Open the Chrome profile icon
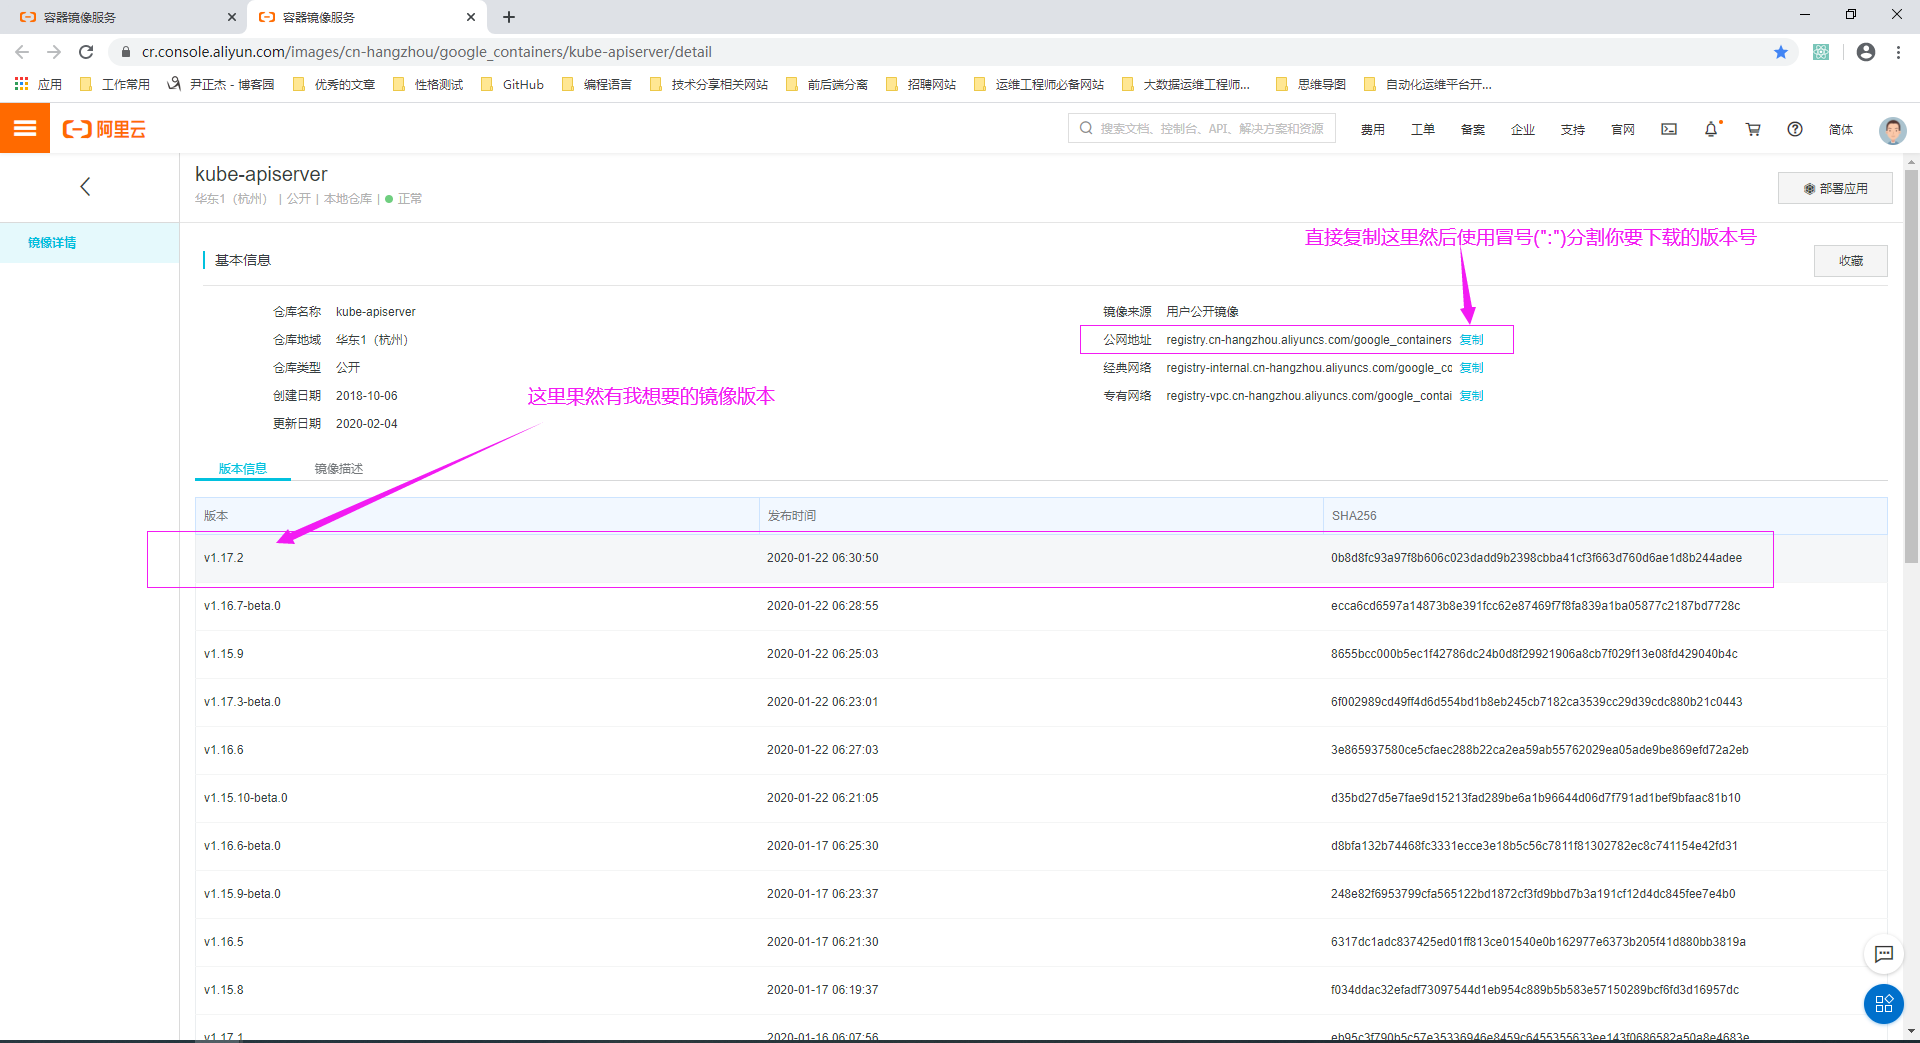 1866,52
